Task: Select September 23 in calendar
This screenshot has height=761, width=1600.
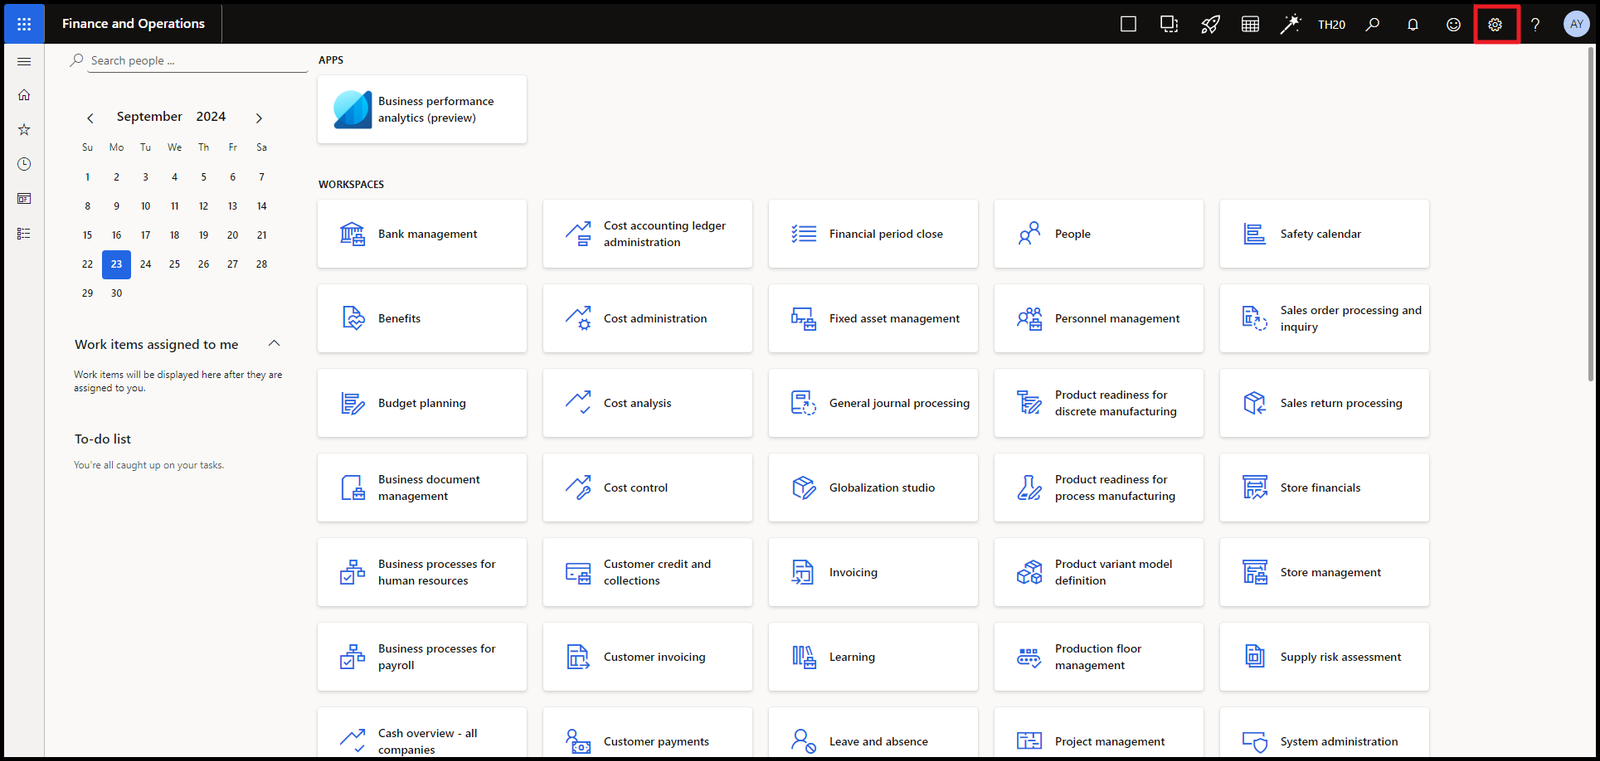Action: pyautogui.click(x=116, y=264)
